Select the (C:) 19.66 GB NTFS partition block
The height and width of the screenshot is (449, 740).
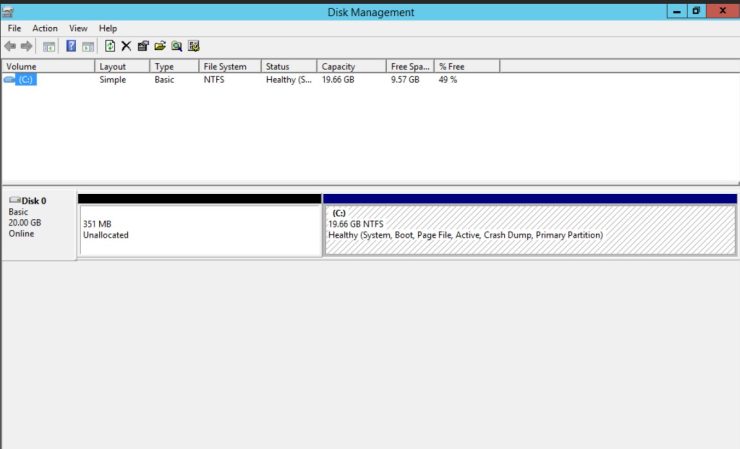[530, 230]
